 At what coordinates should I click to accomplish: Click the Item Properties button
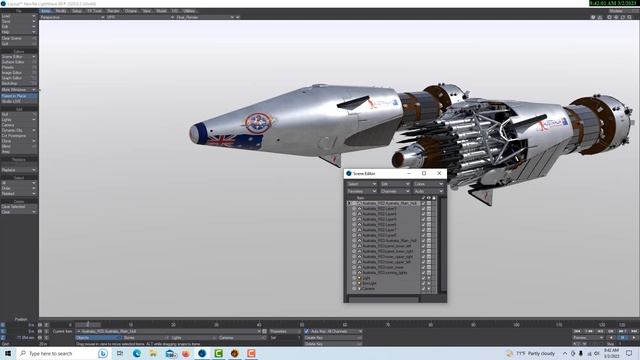tap(284, 331)
